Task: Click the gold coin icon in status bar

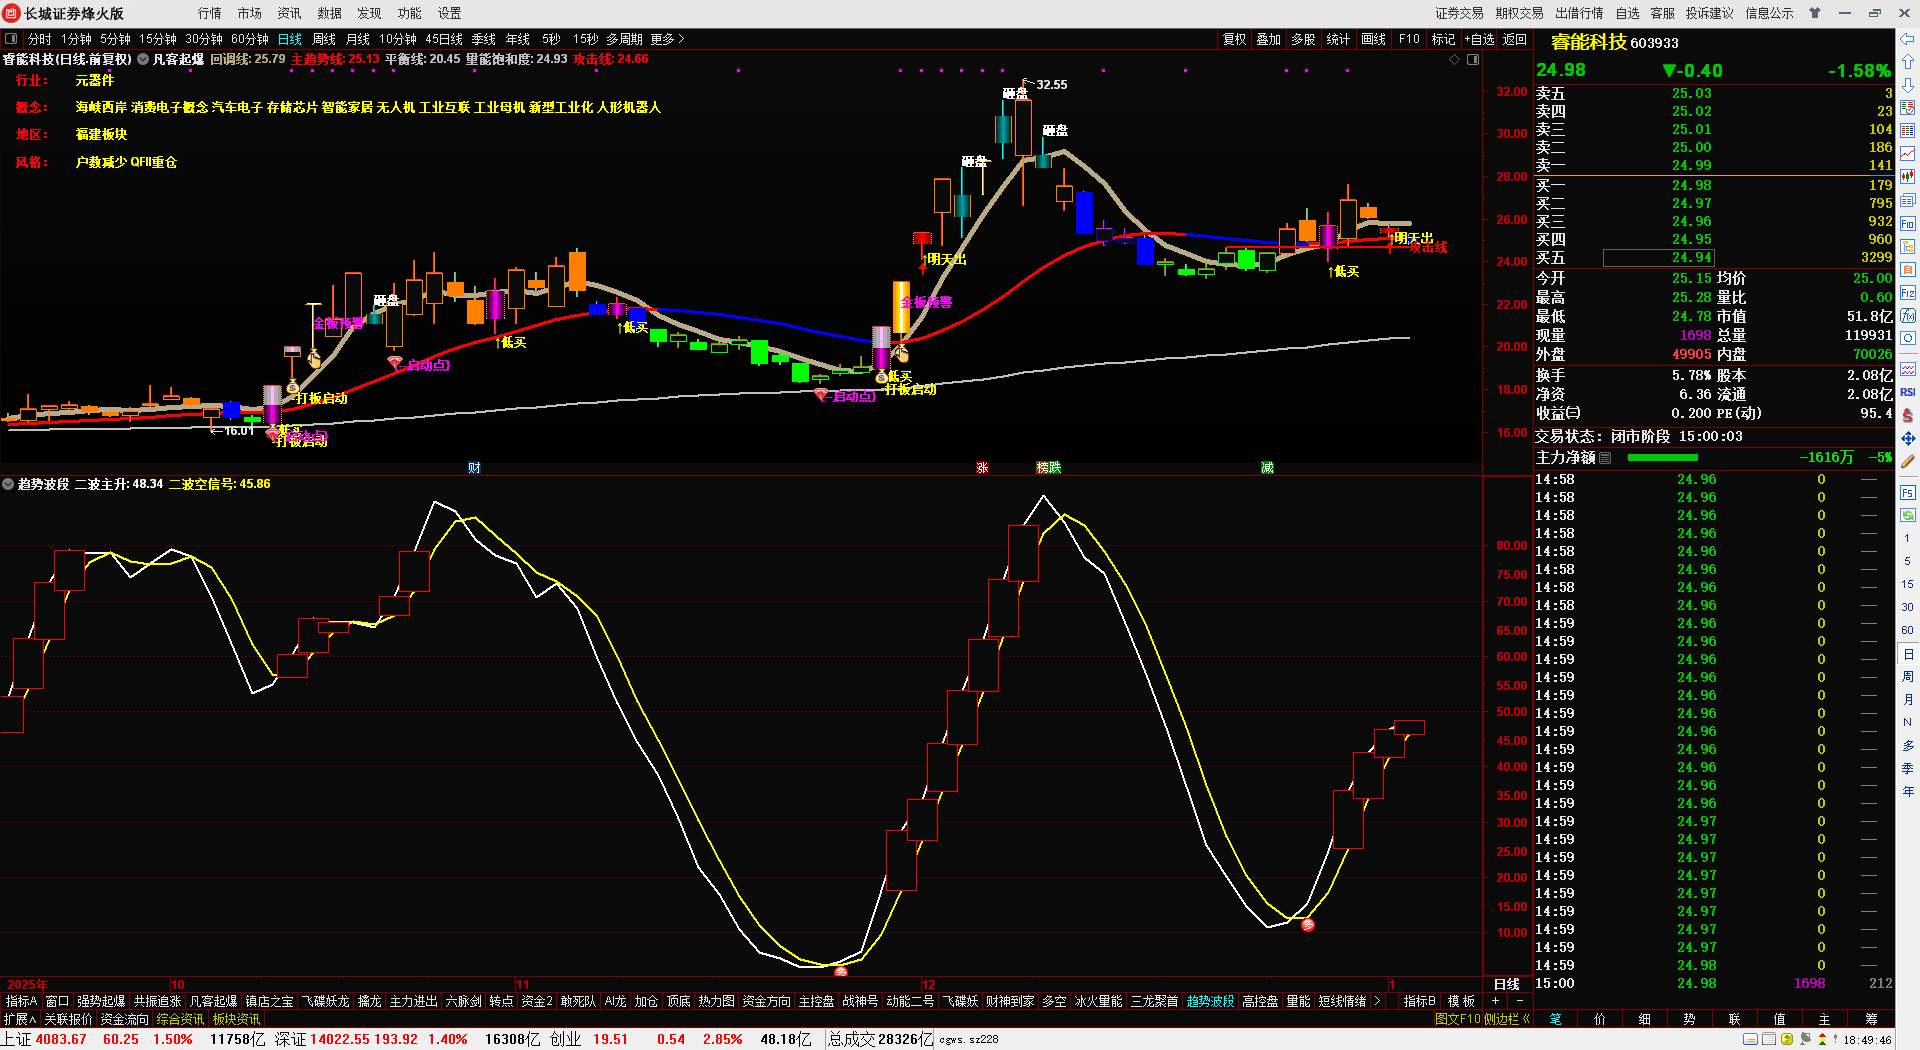Action: 1787,1040
